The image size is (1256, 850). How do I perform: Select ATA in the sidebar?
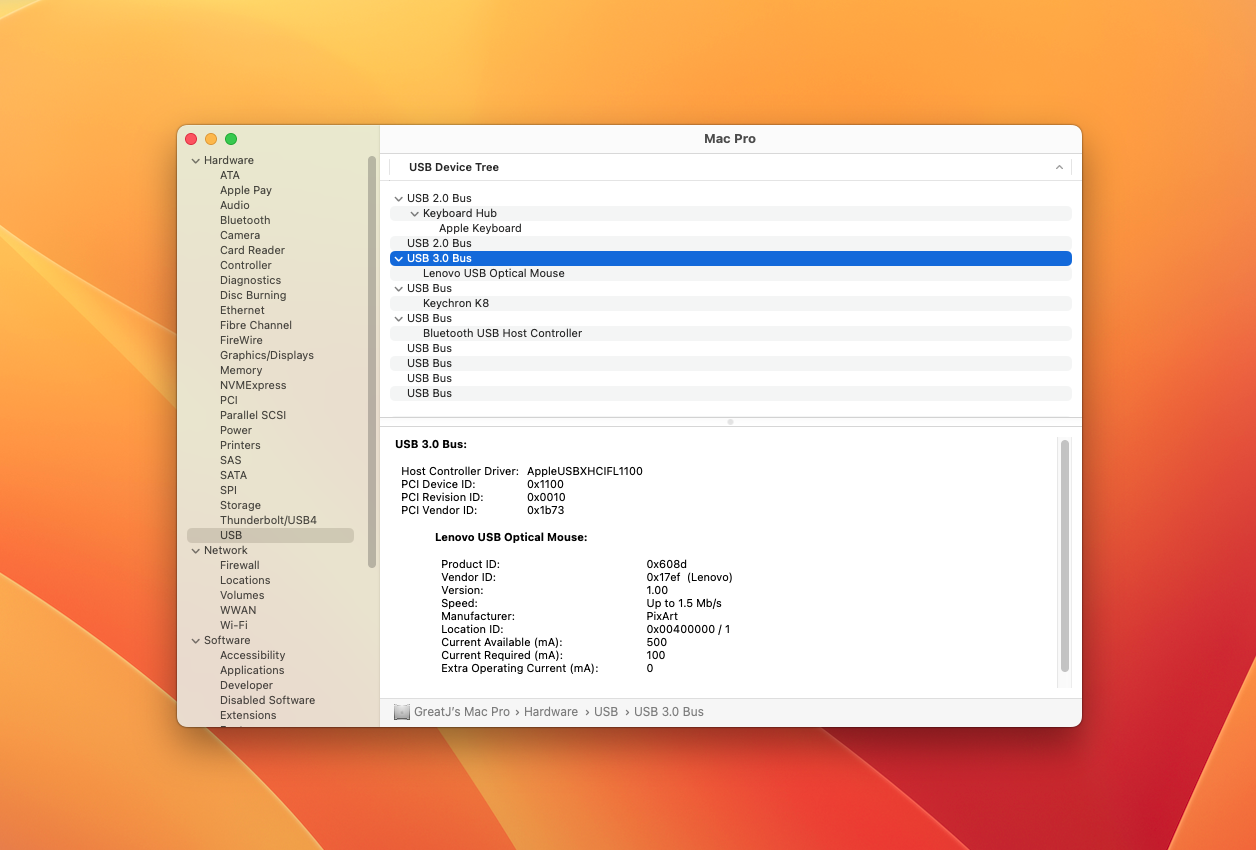click(230, 175)
